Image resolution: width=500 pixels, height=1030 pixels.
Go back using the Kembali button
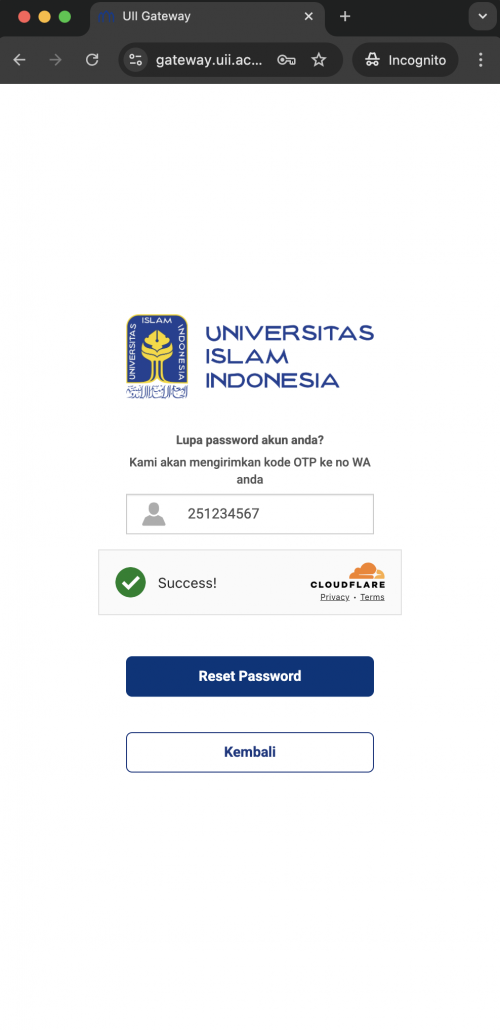[x=250, y=752]
